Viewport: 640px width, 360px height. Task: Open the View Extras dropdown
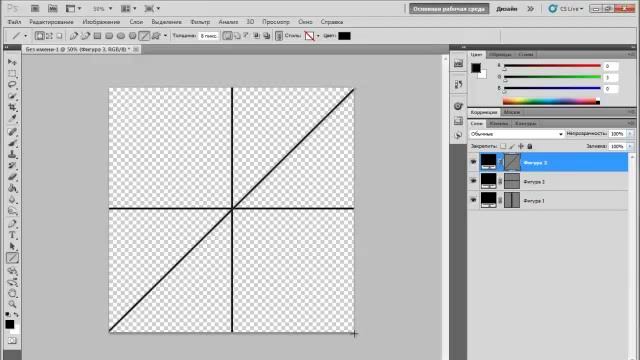(73, 9)
